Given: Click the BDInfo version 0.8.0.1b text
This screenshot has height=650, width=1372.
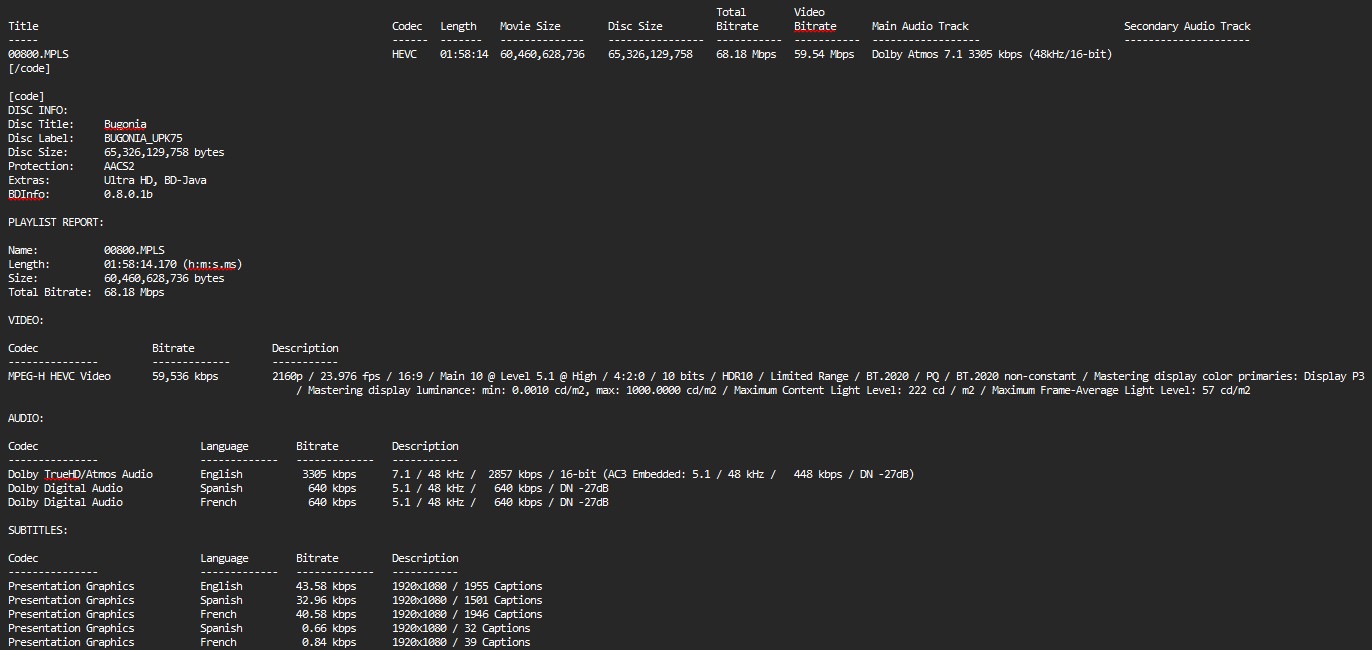Looking at the screenshot, I should pos(128,194).
